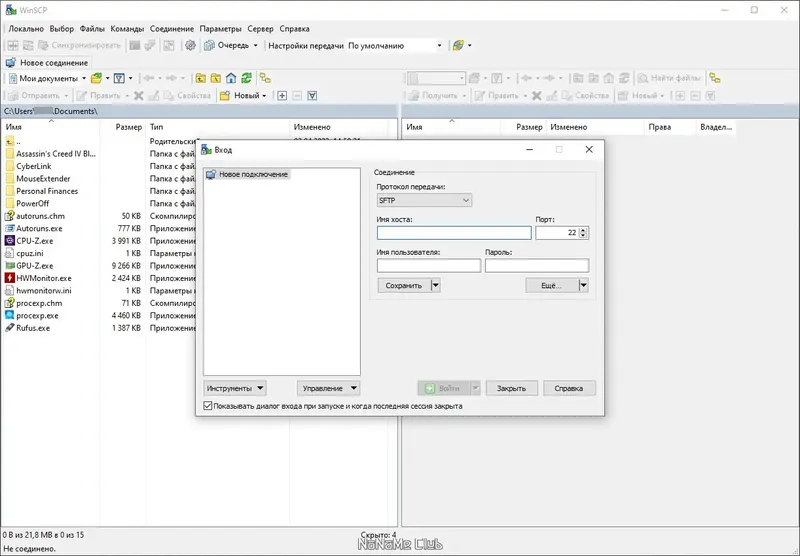Open dropdown arrow next to Очередь
This screenshot has height=556, width=800.
click(256, 45)
